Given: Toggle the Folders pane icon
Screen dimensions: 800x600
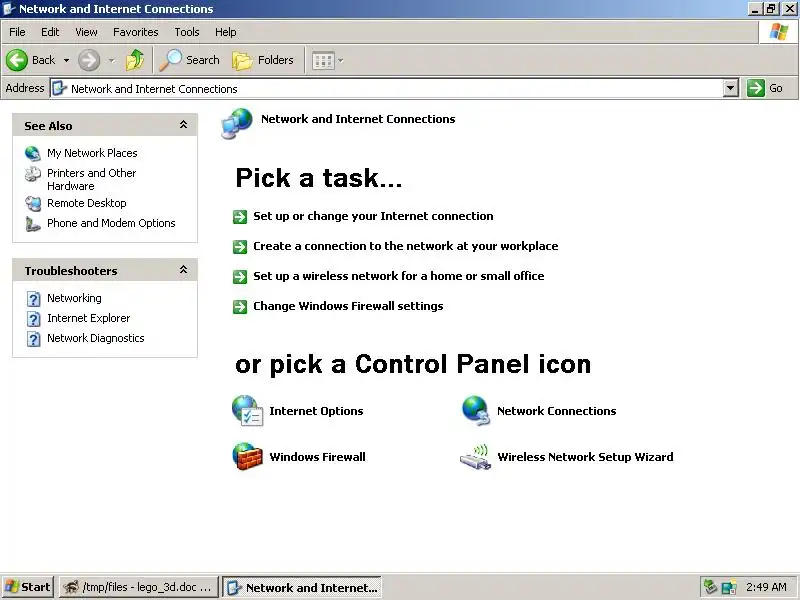Looking at the screenshot, I should pyautogui.click(x=242, y=60).
